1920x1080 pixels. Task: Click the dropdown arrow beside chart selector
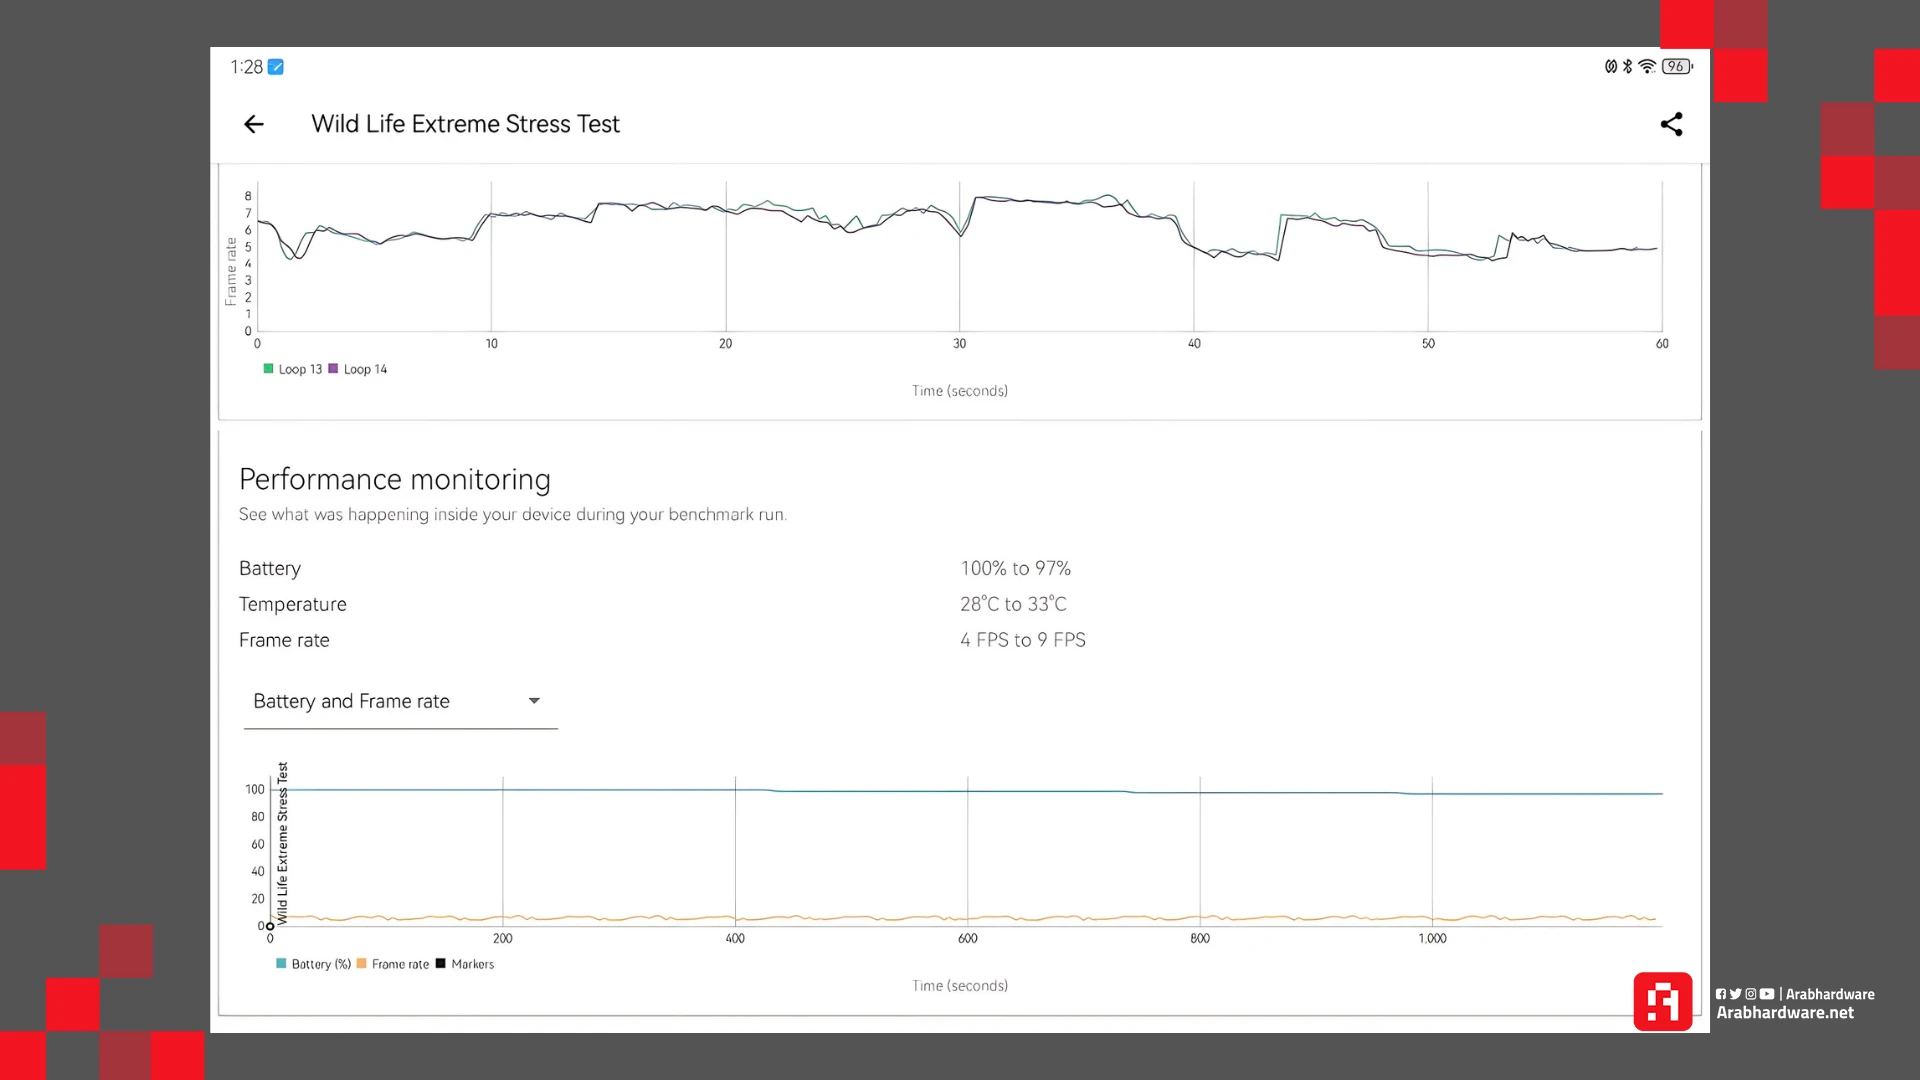534,701
